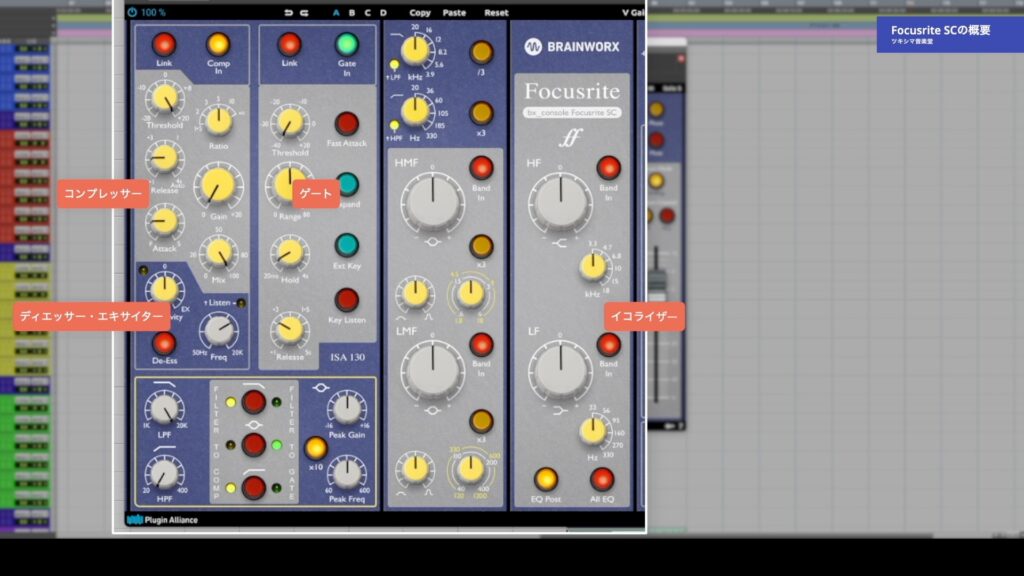This screenshot has height=576, width=1024.
Task: Toggle the LMF Band In button
Action: tap(481, 345)
